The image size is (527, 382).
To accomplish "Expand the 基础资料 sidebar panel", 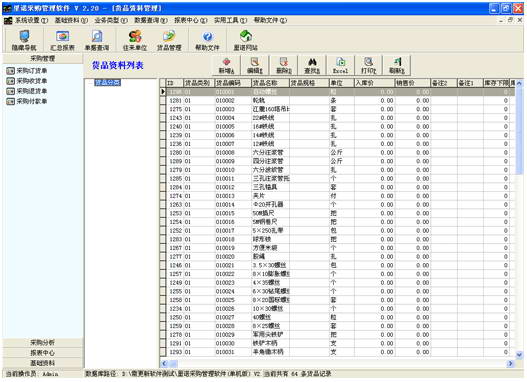I will tap(43, 363).
